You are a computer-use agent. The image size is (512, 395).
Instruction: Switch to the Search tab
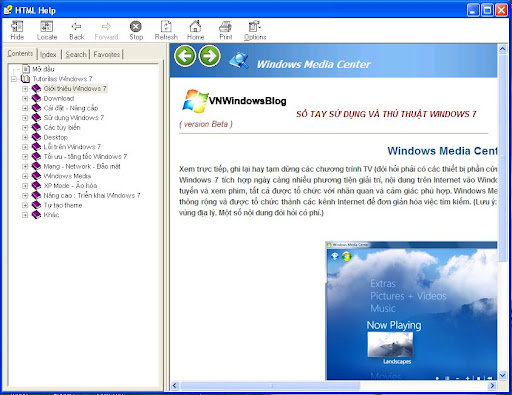76,54
